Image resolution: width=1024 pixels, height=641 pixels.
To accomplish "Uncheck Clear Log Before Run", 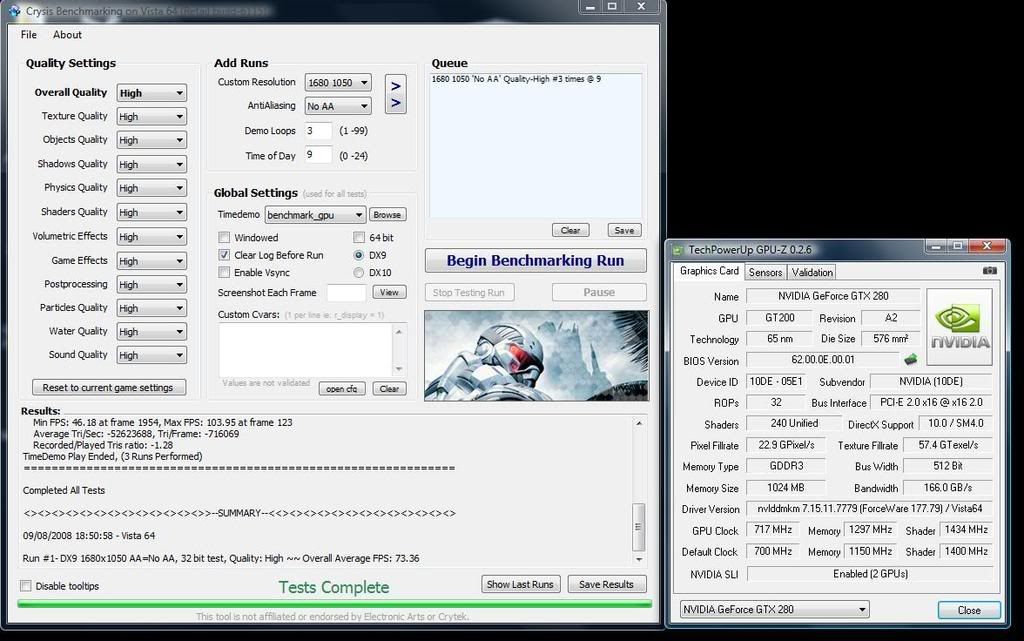I will [x=225, y=255].
